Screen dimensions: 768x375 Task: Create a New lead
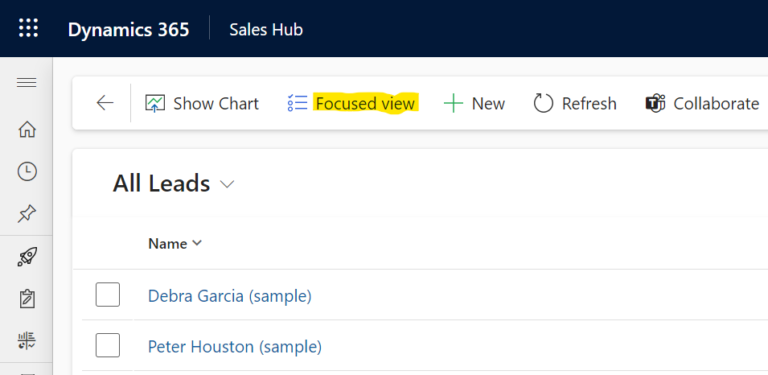click(488, 104)
